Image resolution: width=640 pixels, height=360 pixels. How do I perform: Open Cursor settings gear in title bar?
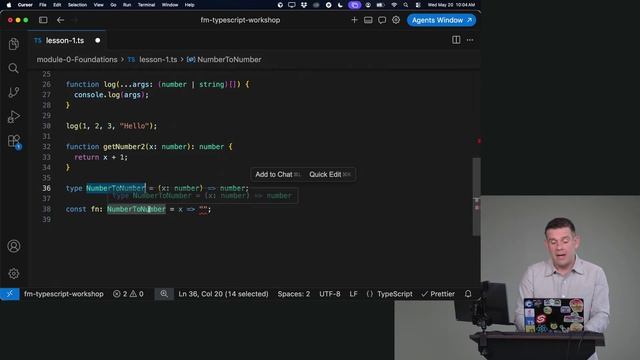(396, 20)
